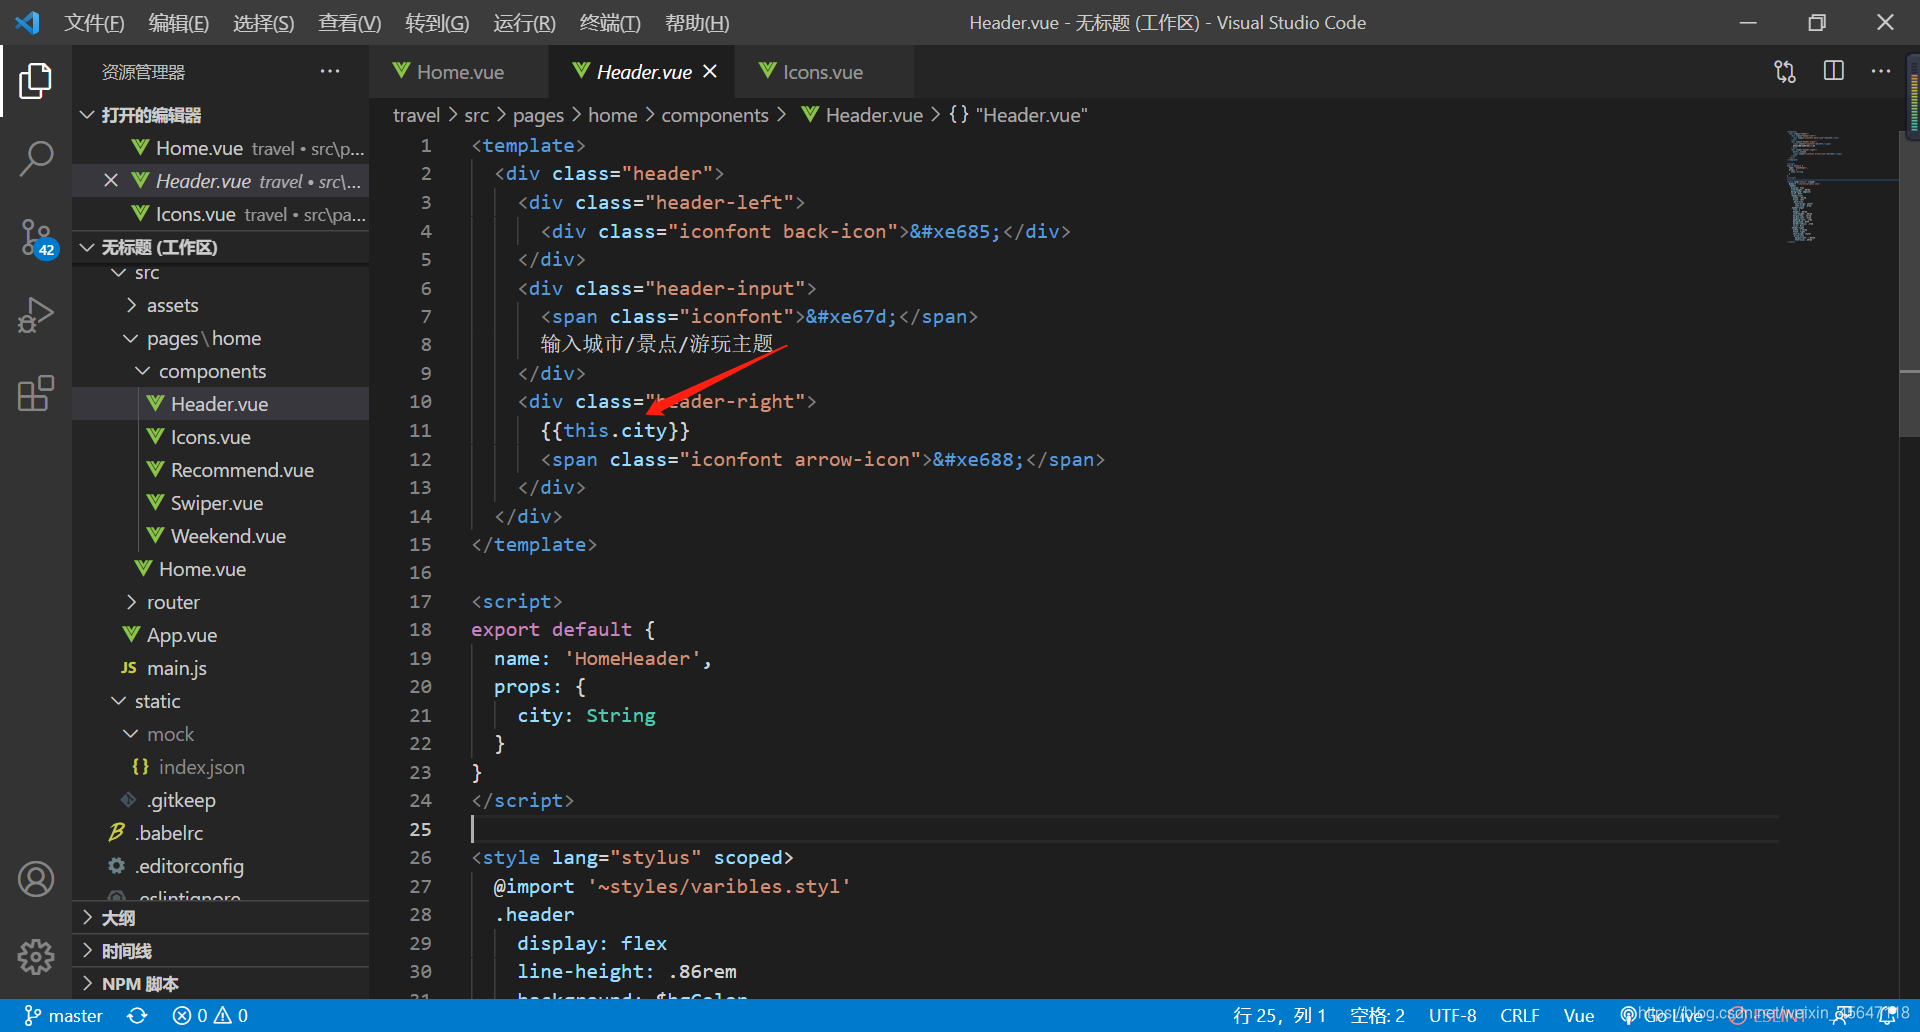Expand the Outline (大纲) section
The image size is (1920, 1032).
118,918
